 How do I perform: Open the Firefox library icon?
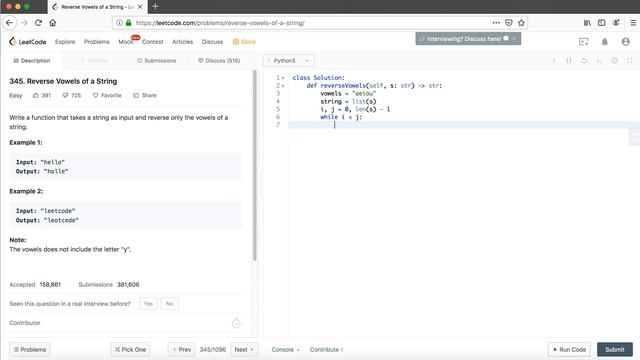[x=587, y=23]
